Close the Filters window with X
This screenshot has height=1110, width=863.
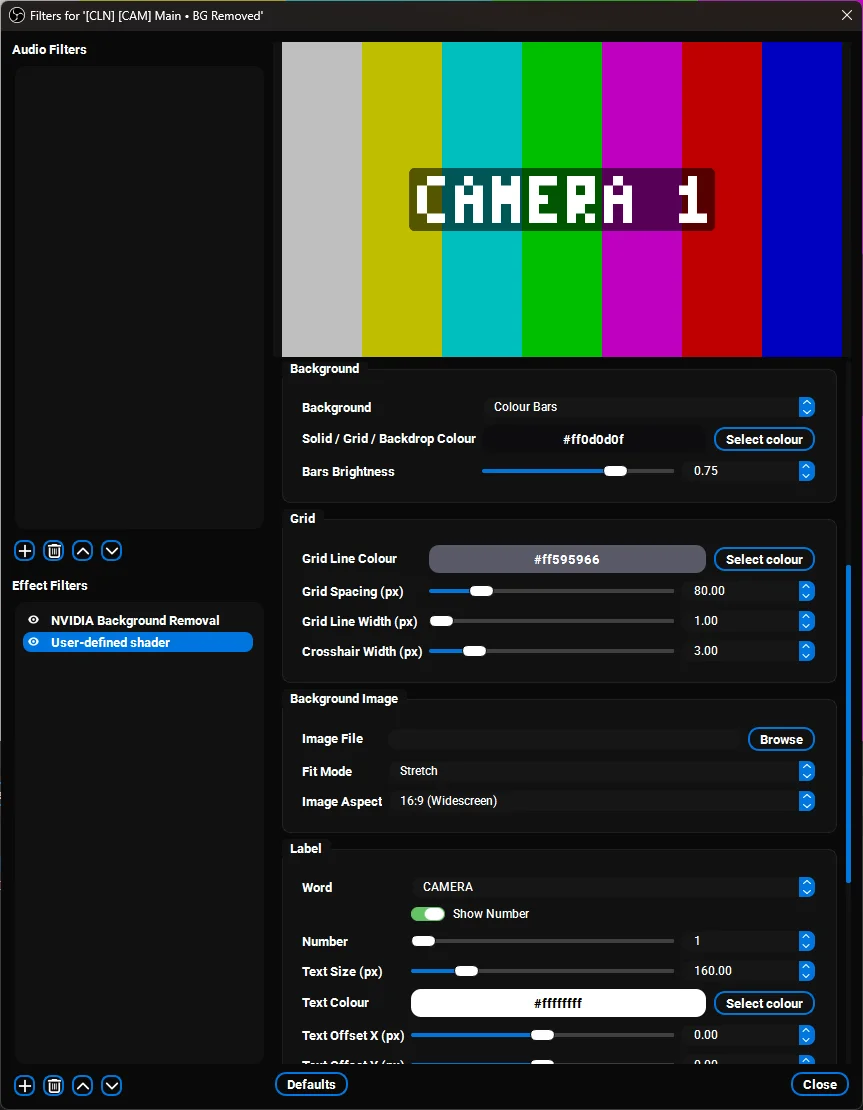click(x=846, y=15)
